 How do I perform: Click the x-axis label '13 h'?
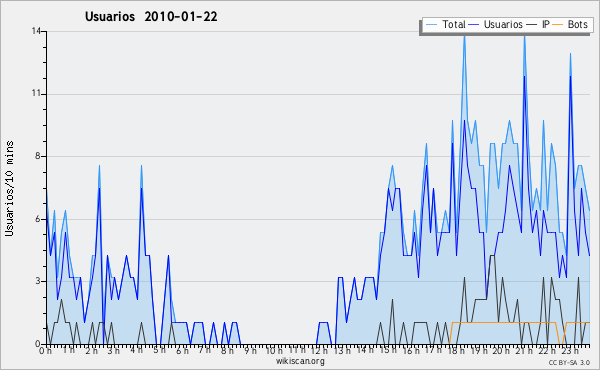point(342,350)
